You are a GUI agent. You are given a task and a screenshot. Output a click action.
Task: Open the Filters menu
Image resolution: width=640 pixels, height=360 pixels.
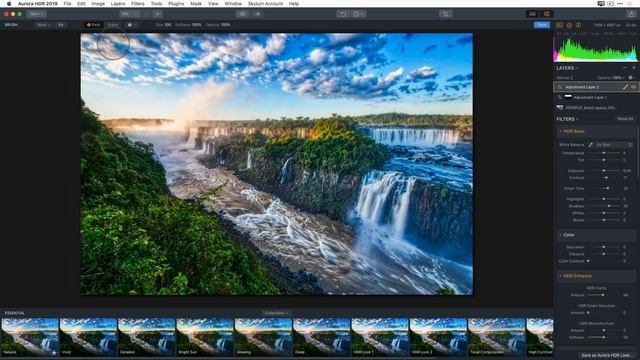(138, 4)
